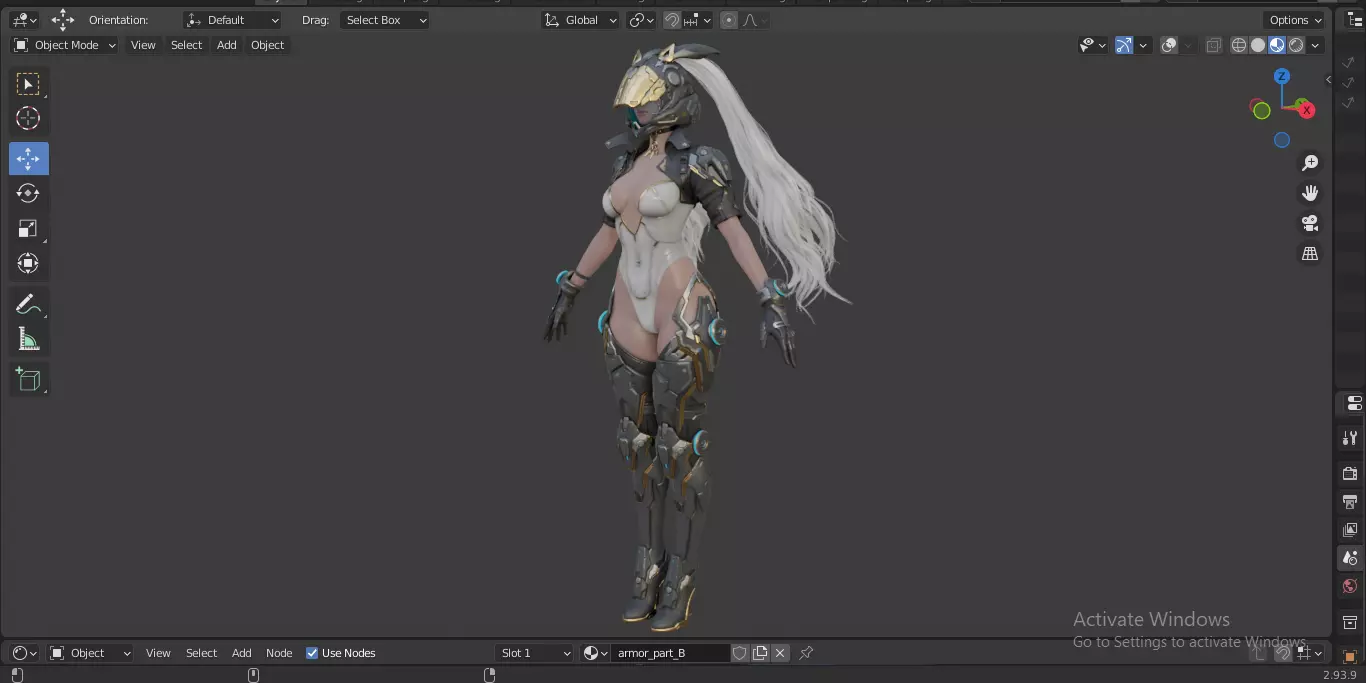Select the Select Box tool
1366x683 pixels.
point(28,84)
